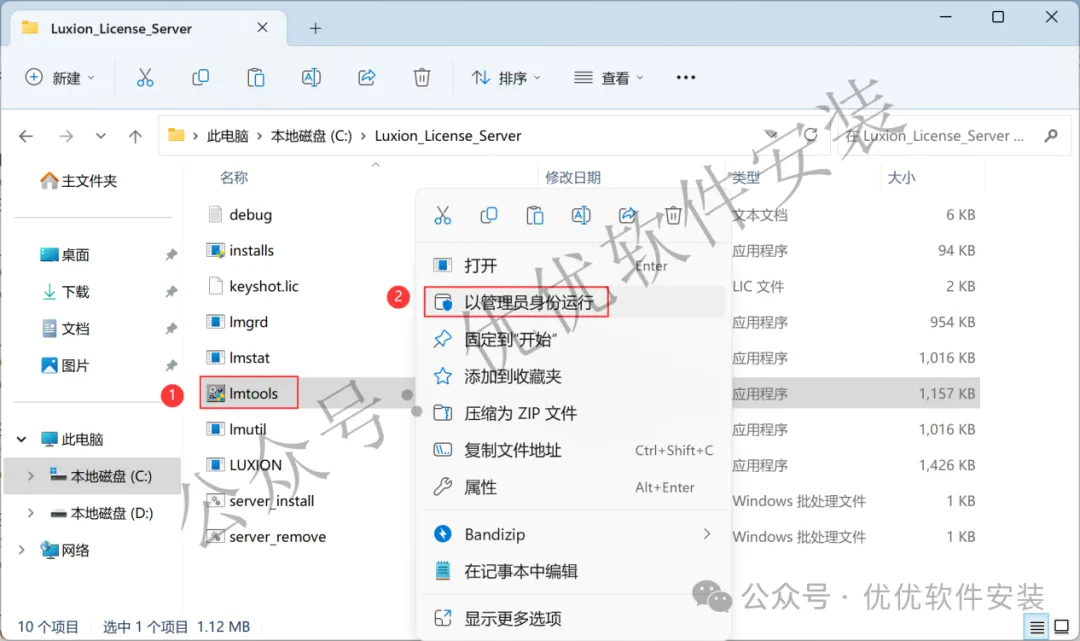
Task: Click the Rename icon in the context menu
Action: coord(581,216)
